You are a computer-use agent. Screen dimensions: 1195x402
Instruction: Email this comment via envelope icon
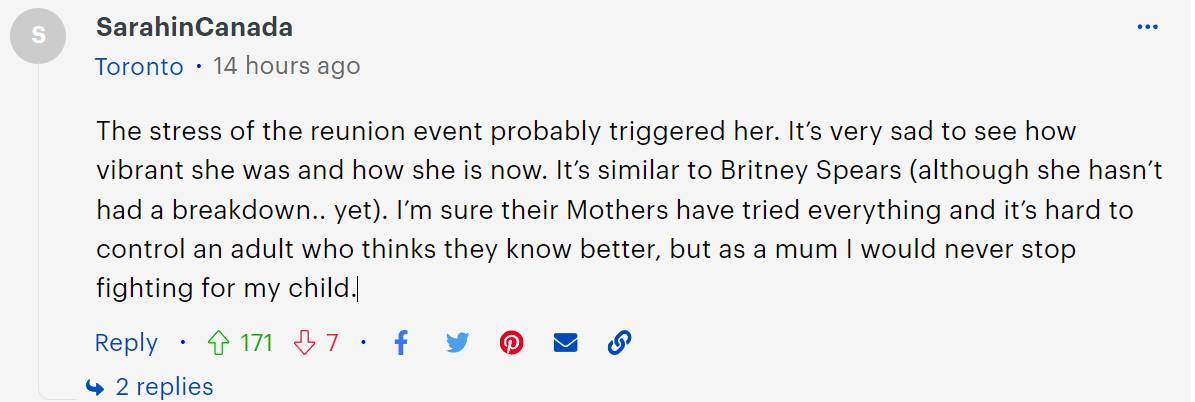click(x=565, y=344)
